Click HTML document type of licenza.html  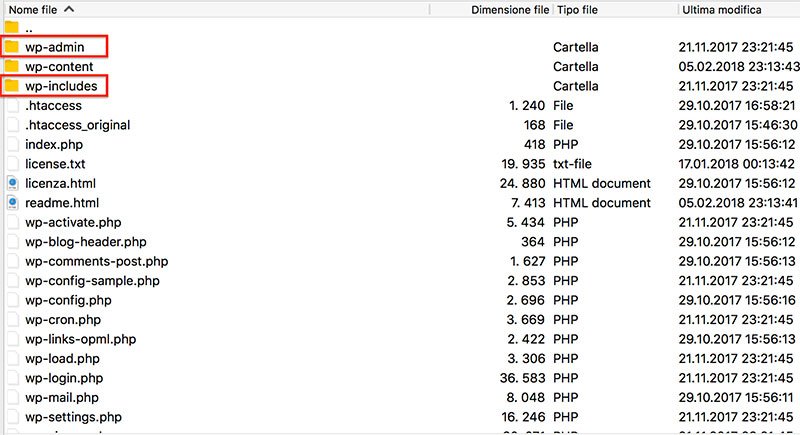602,183
